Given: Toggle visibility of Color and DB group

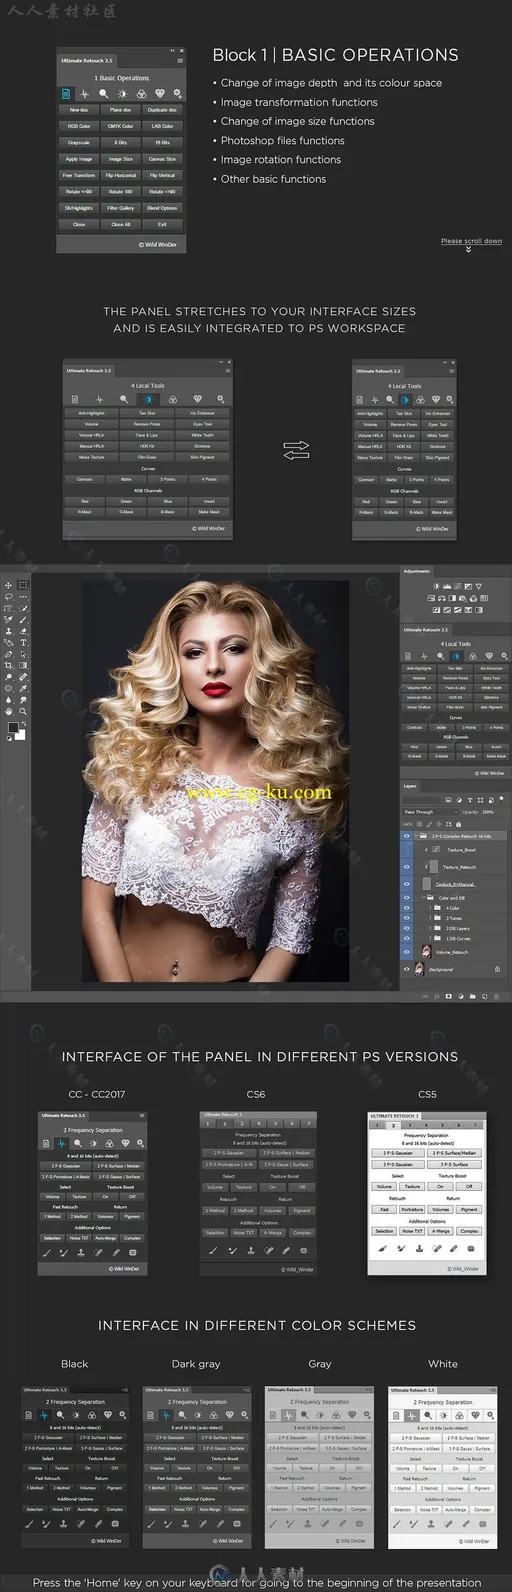Looking at the screenshot, I should pos(407,898).
